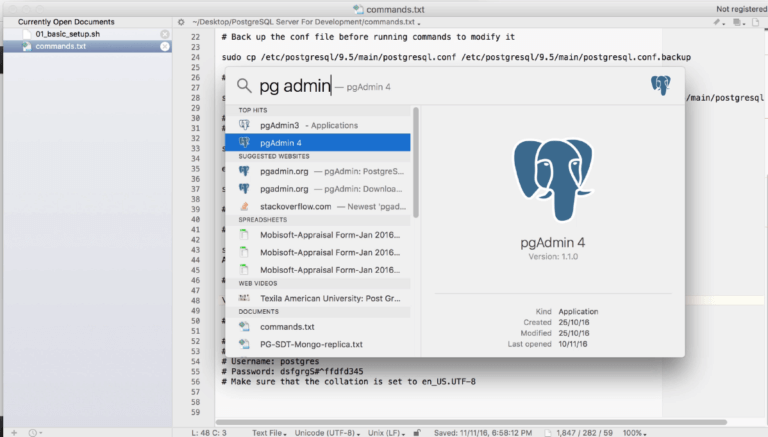Select 01_basic_setup.sh in open documents sidebar

pyautogui.click(x=68, y=34)
